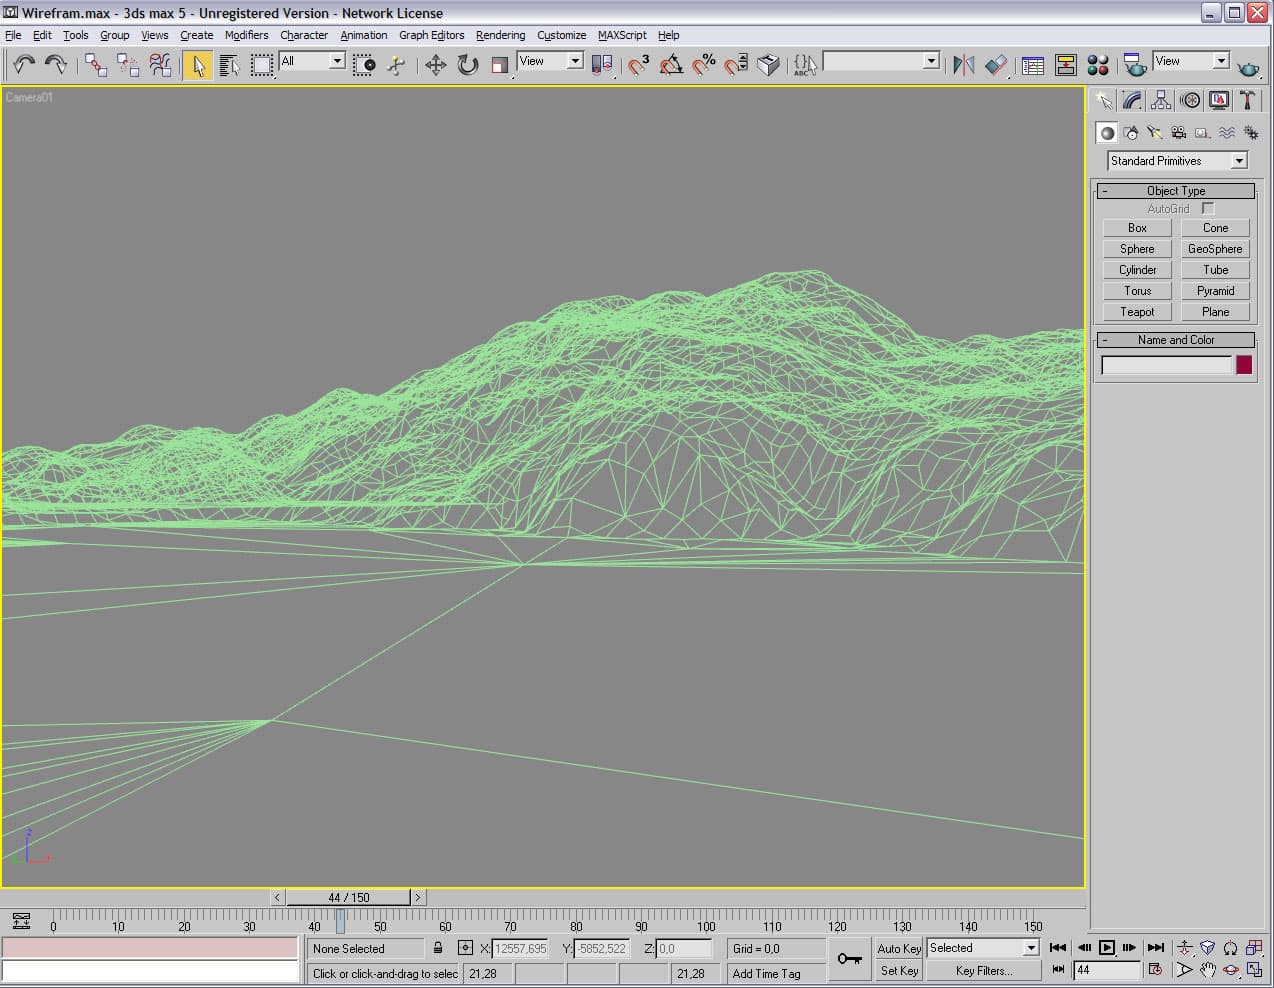Open the Modifiers menu
Viewport: 1274px width, 988px height.
[246, 35]
